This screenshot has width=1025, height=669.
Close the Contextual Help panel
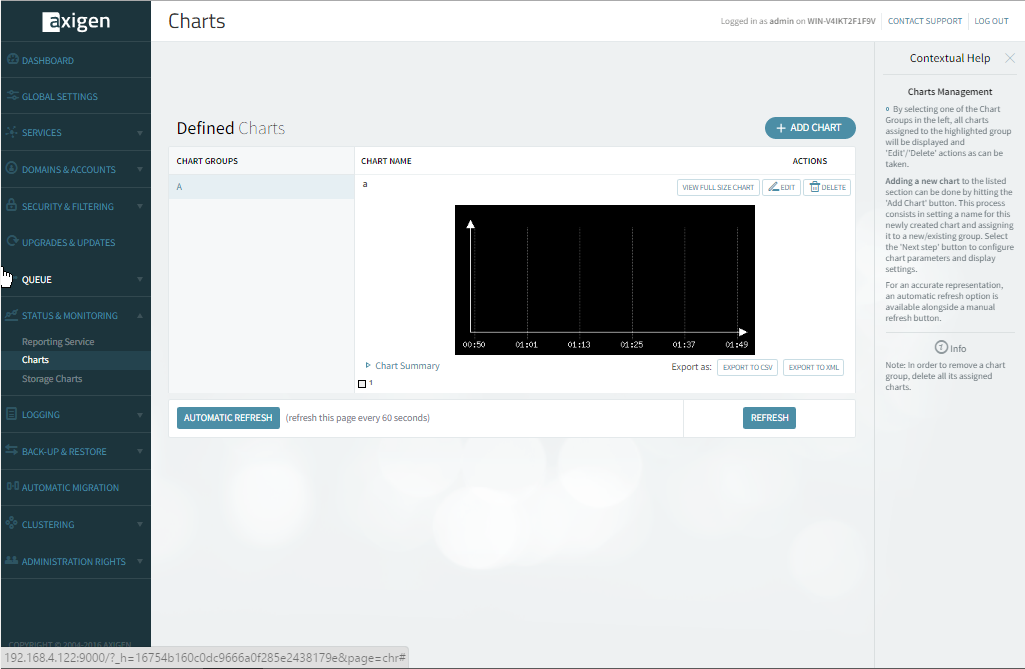pos(1009,58)
